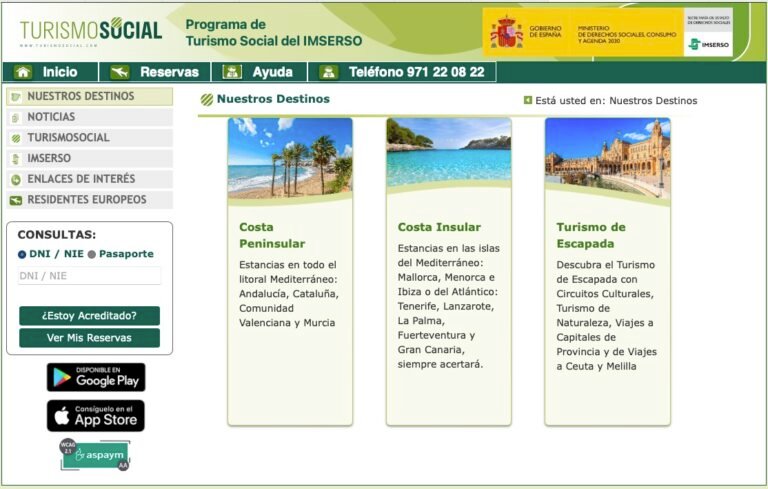Click the TurismoSocial logo in header
The height and width of the screenshot is (489, 768).
(91, 31)
